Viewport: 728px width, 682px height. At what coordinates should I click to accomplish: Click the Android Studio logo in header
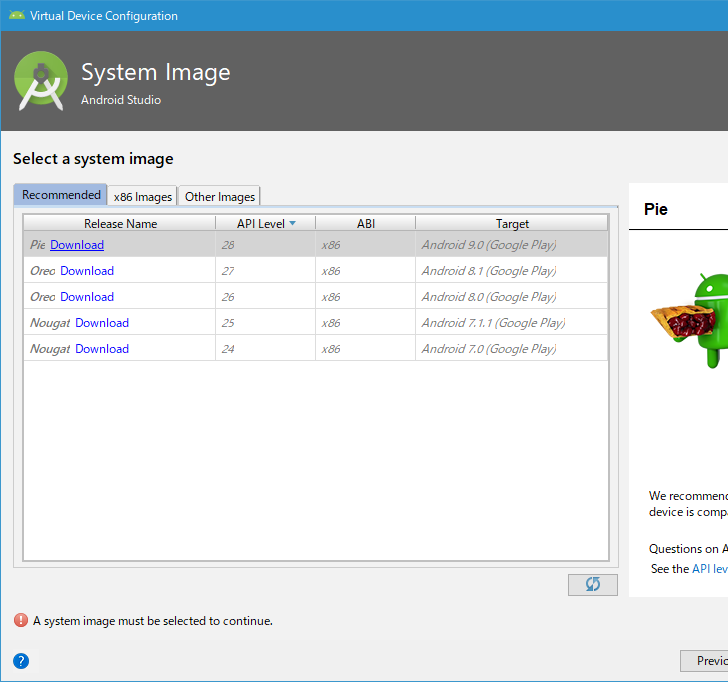pyautogui.click(x=41, y=81)
